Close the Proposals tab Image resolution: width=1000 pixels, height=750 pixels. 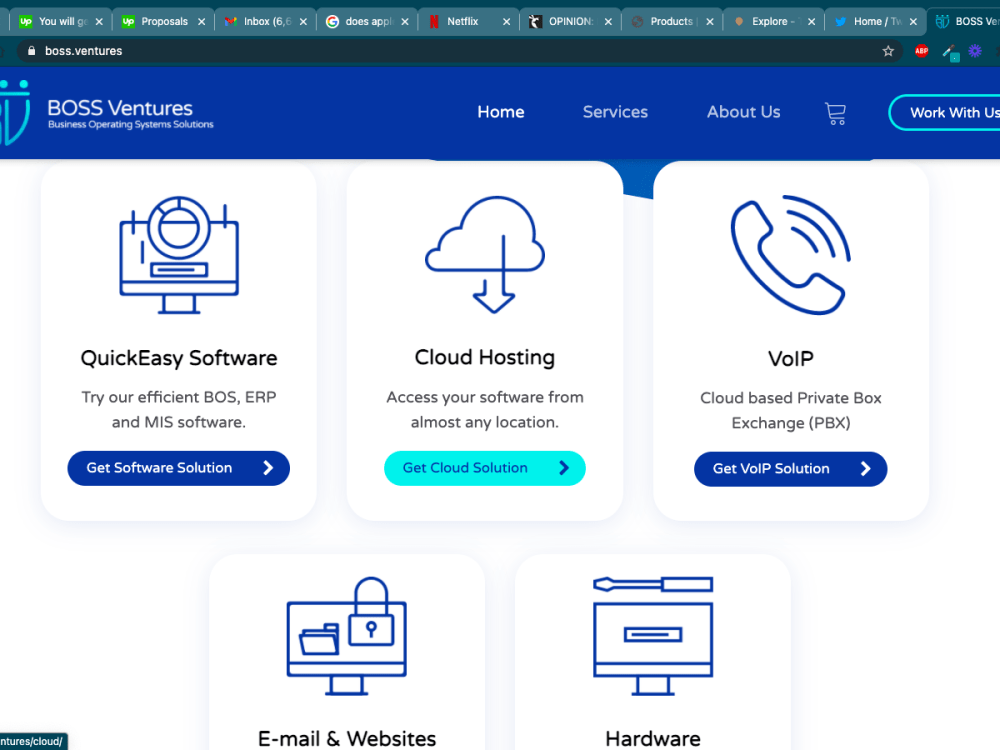click(202, 22)
